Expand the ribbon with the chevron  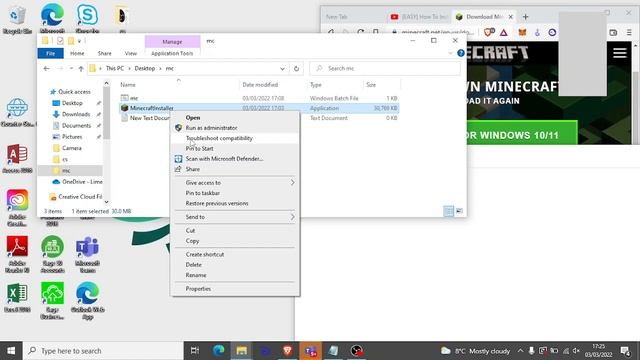(x=451, y=53)
